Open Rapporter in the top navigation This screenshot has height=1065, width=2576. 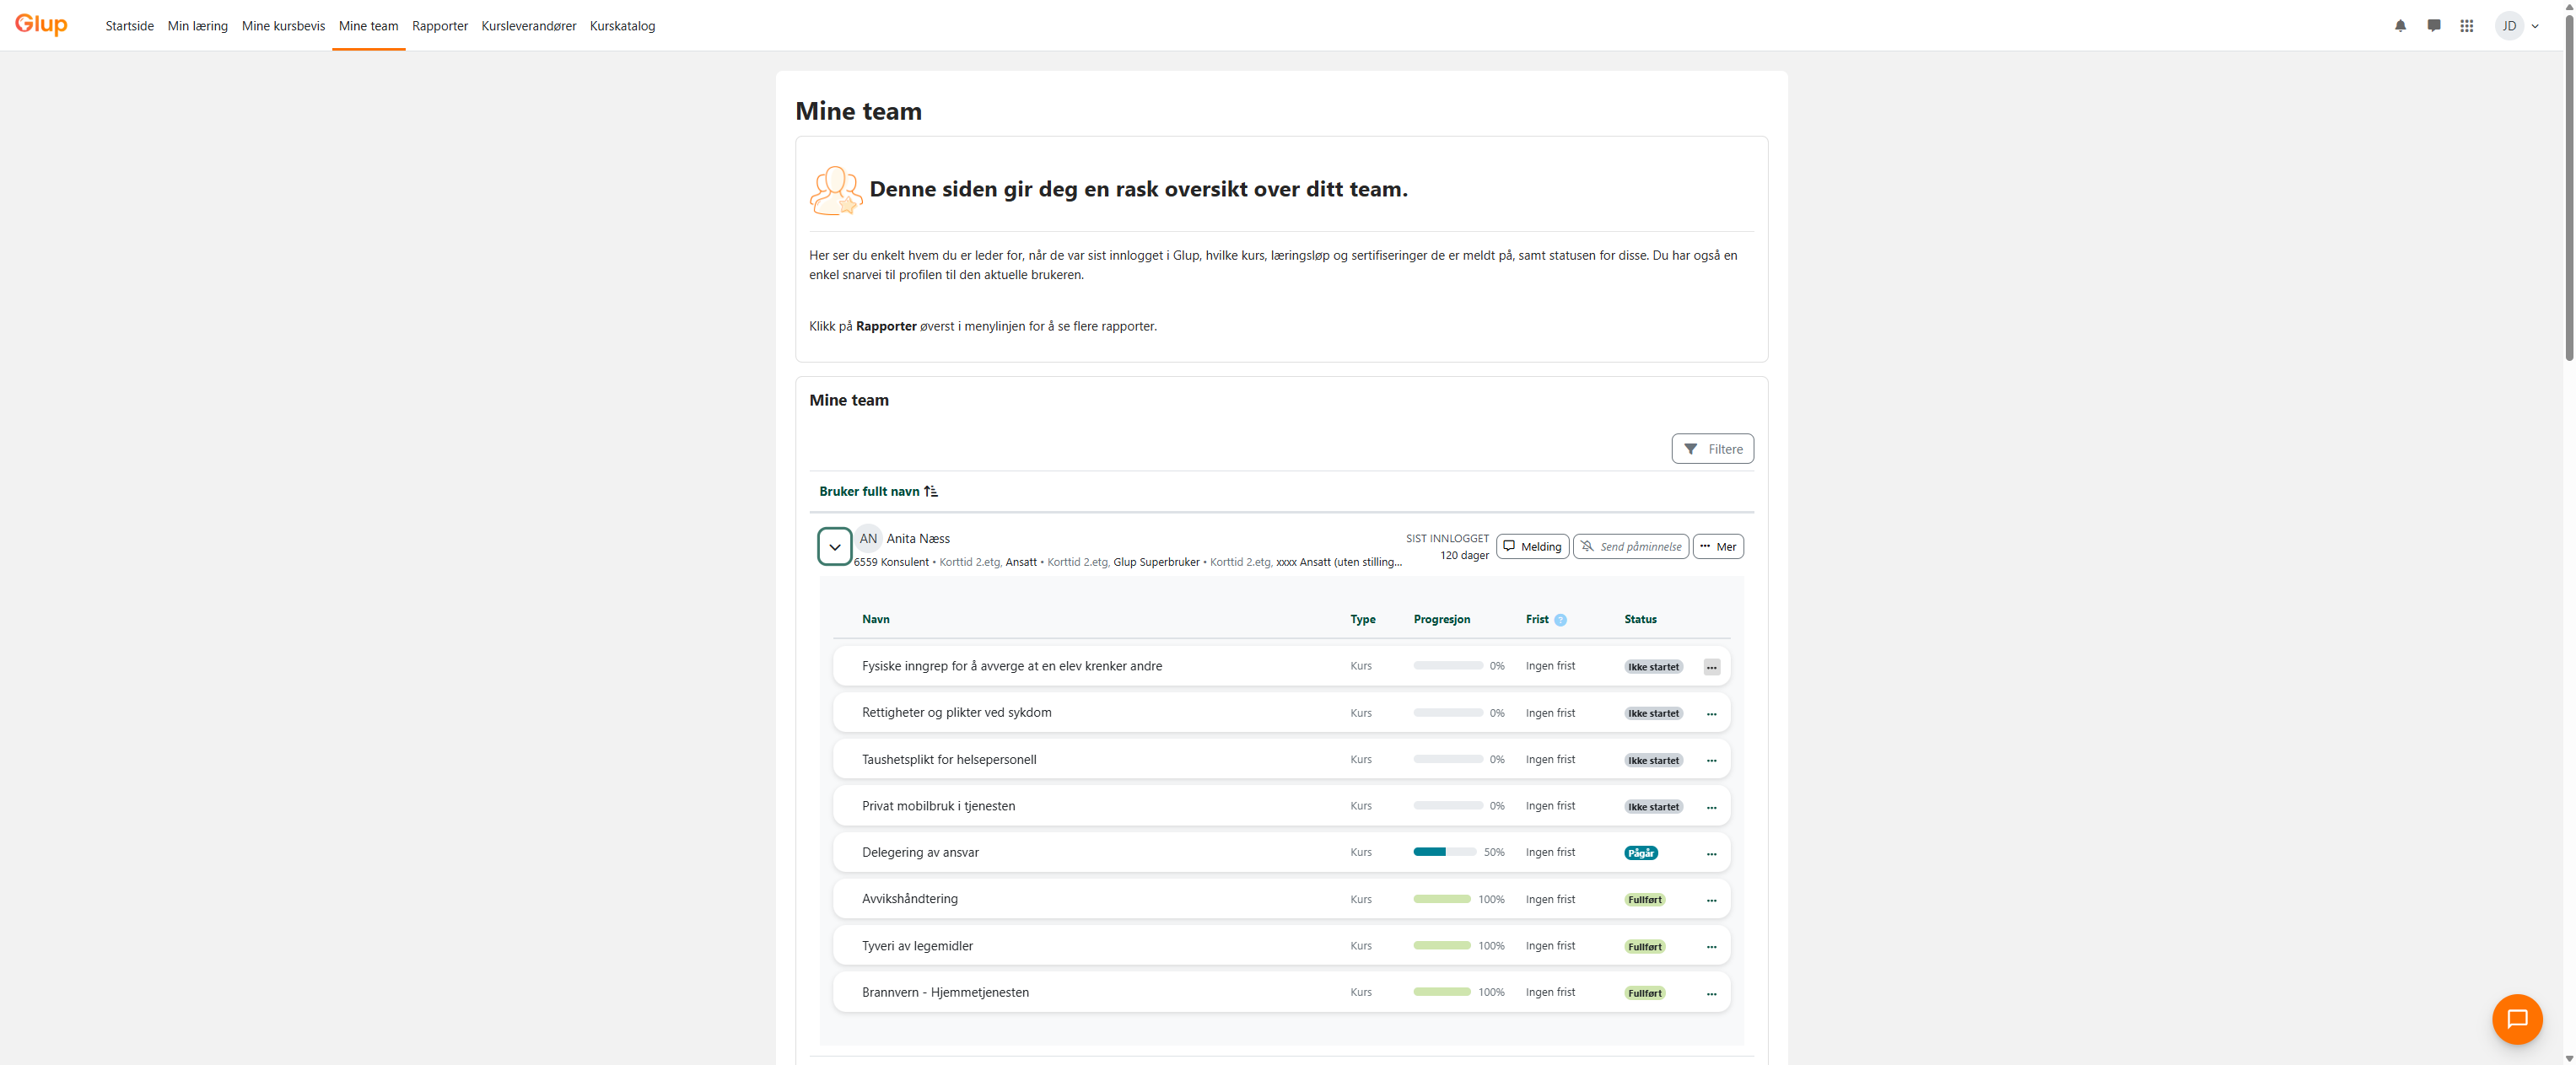click(x=440, y=26)
